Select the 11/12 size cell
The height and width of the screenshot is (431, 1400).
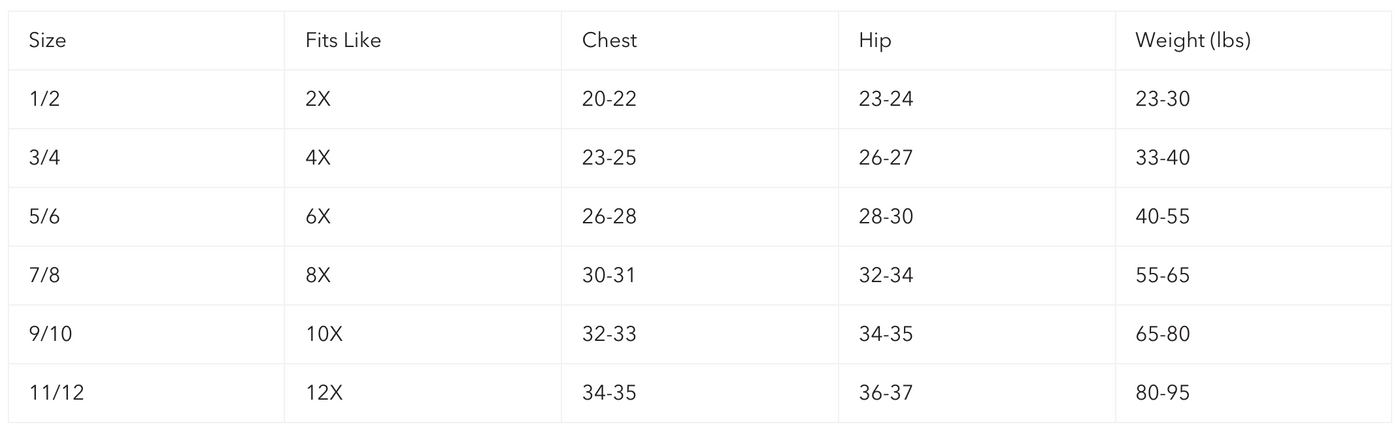[x=56, y=393]
